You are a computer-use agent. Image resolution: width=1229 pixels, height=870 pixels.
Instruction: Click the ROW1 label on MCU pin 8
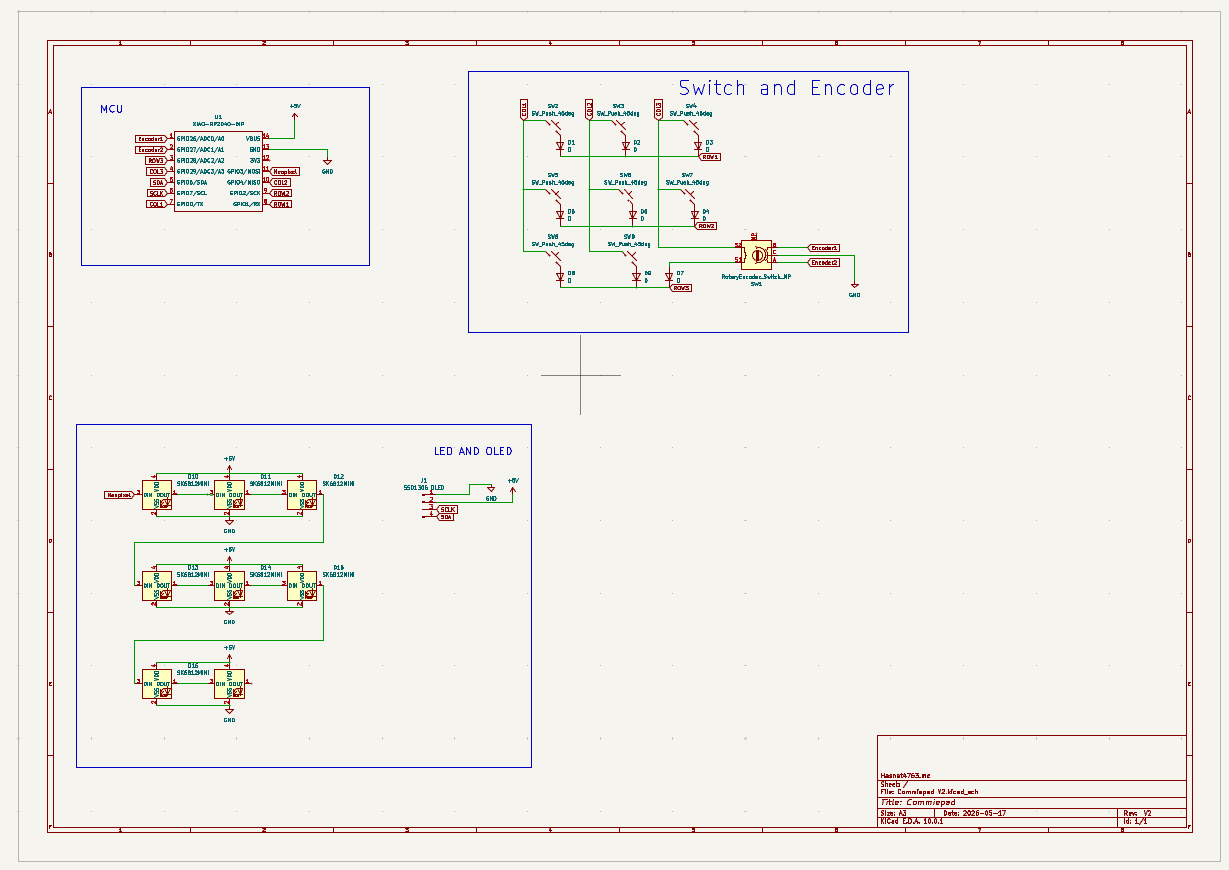point(280,204)
